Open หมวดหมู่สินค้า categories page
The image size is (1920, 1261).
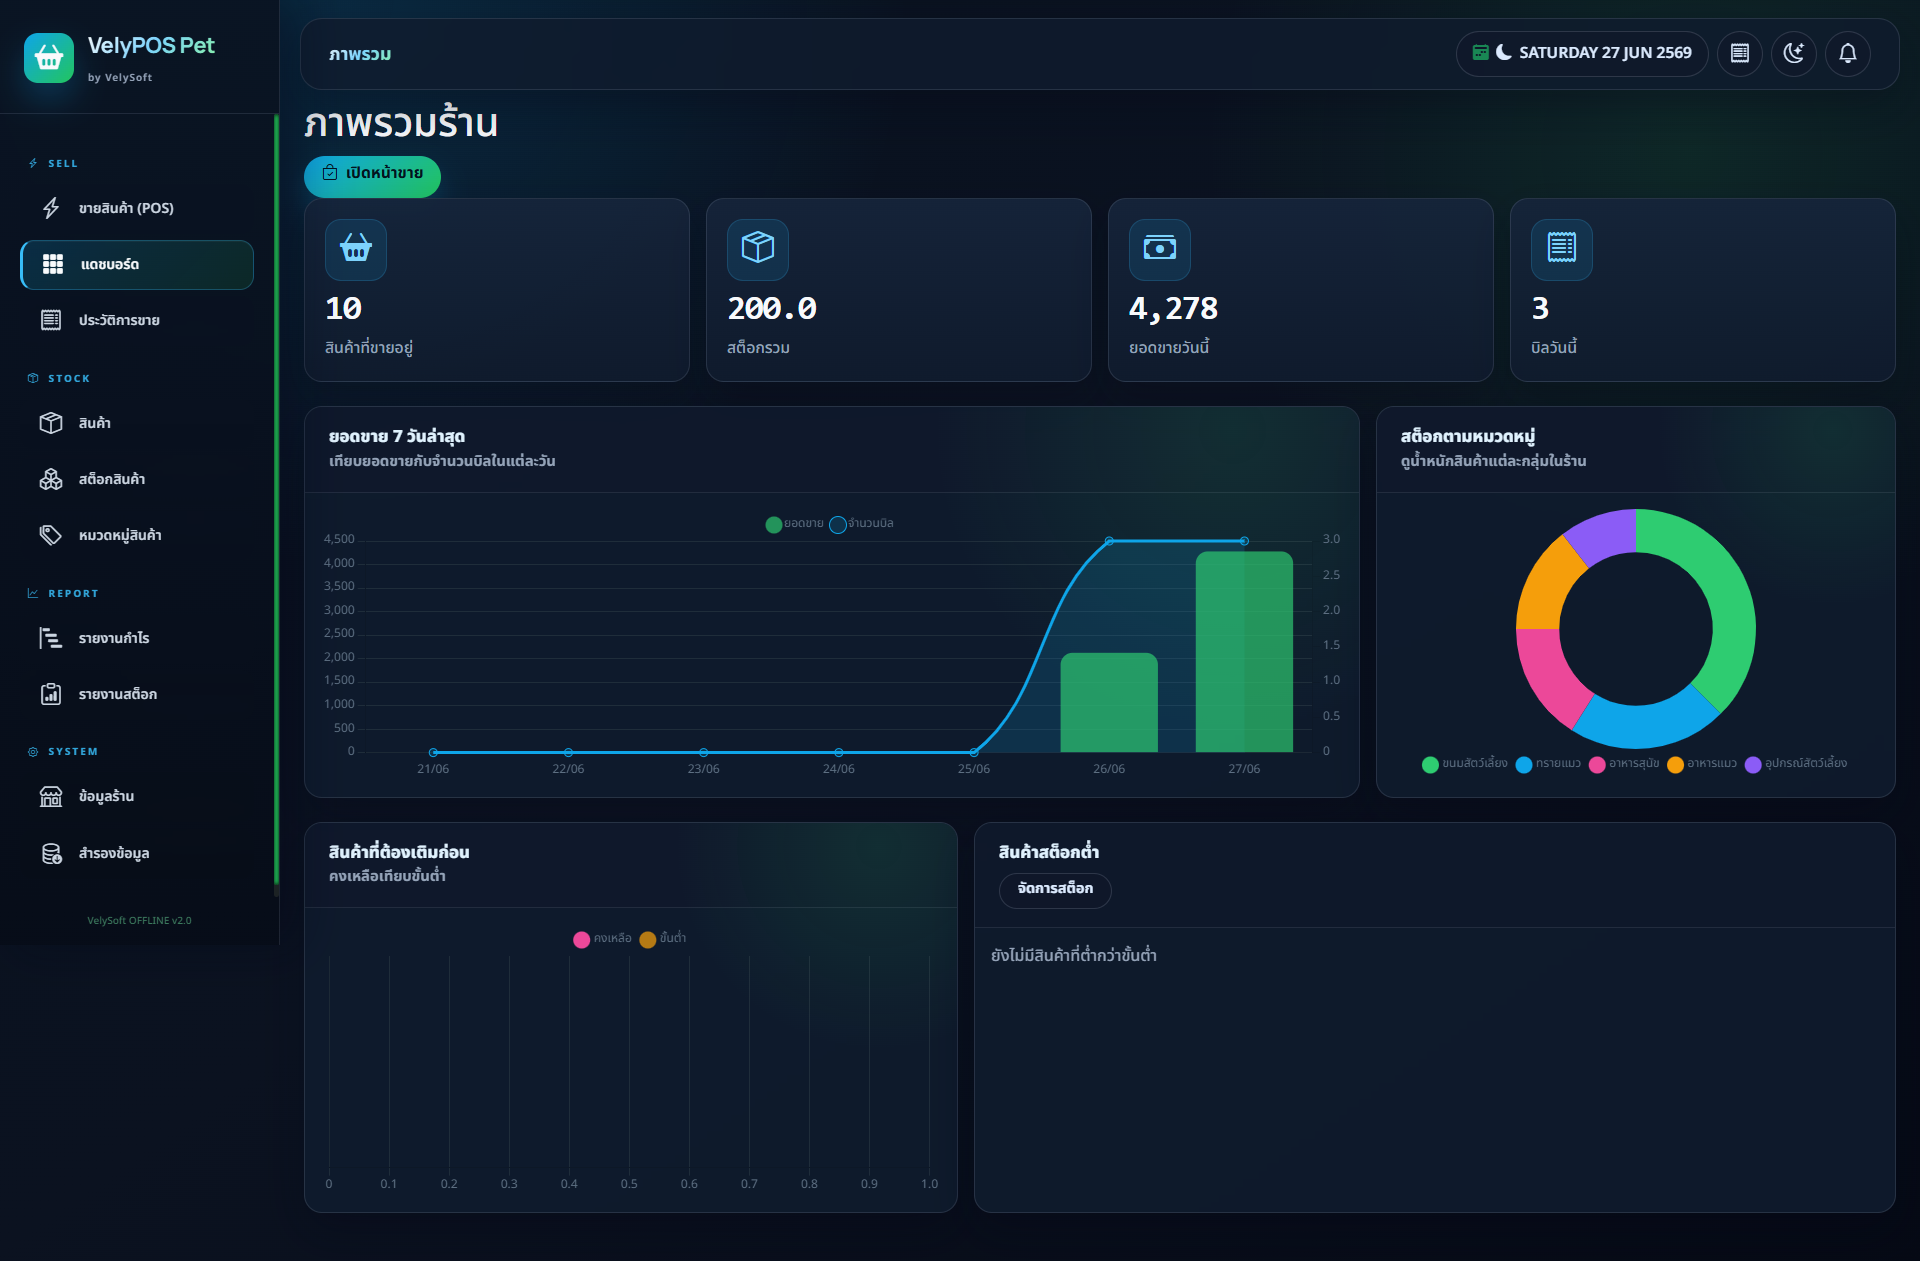point(137,536)
